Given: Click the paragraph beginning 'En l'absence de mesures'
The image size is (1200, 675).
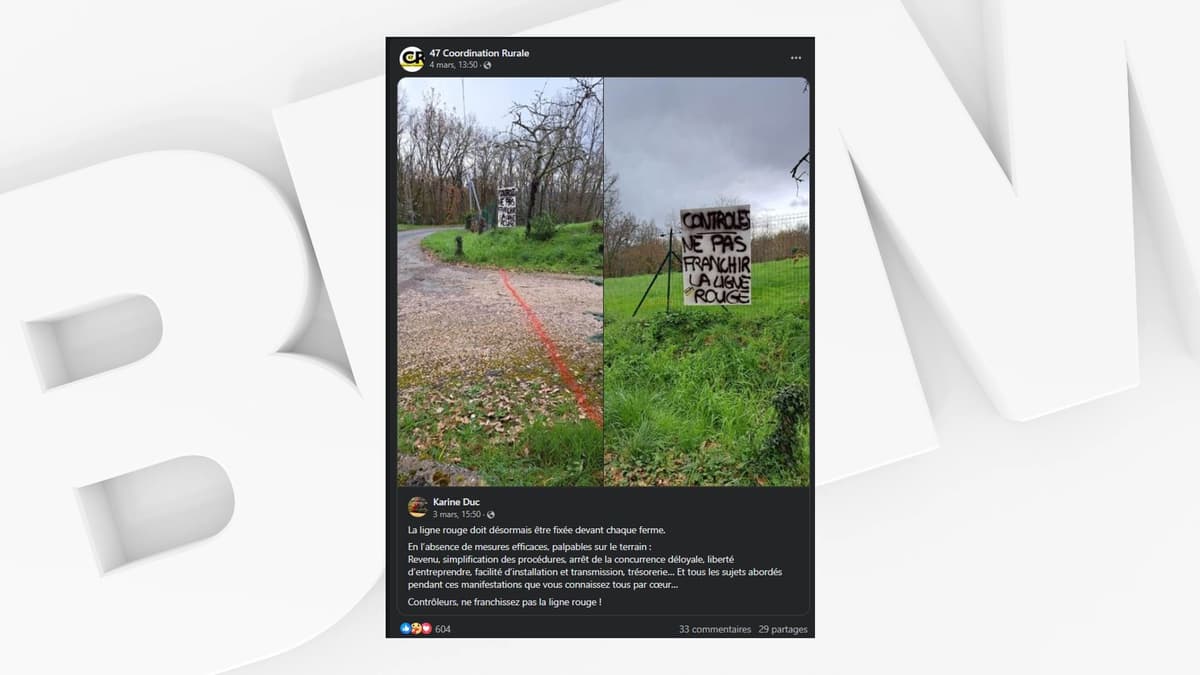Looking at the screenshot, I should pos(595,566).
